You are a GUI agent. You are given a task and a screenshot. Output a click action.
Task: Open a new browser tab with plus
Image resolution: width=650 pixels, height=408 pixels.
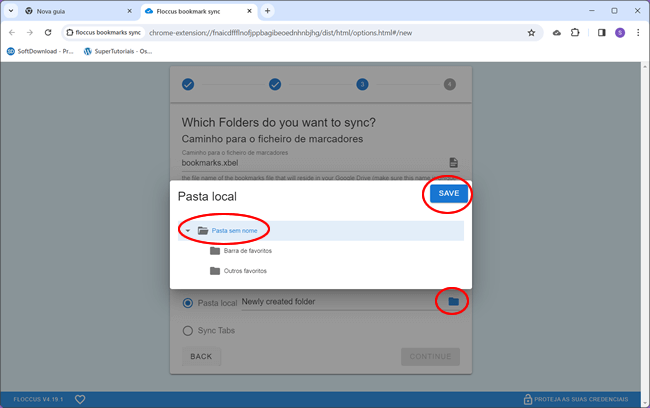point(267,11)
